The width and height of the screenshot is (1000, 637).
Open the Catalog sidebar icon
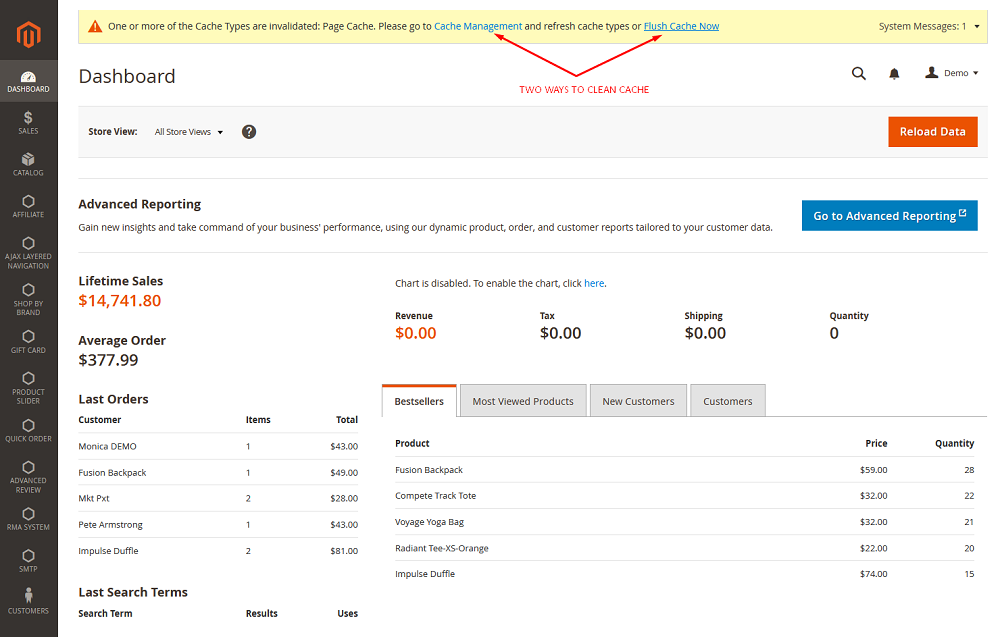[x=28, y=164]
